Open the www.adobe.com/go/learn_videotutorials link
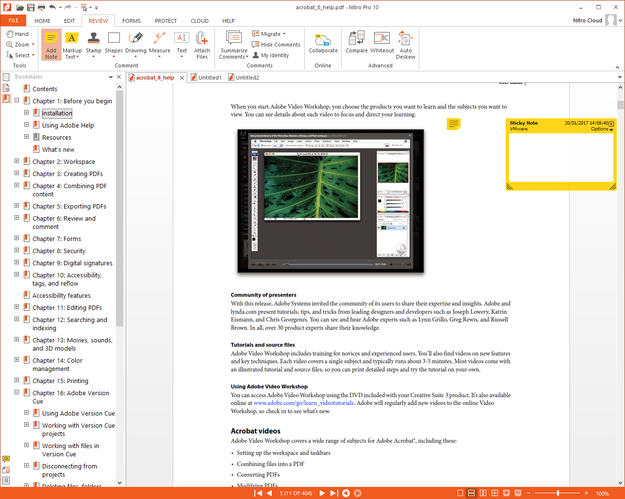Screen dimensions: 625x499 (x=304, y=403)
